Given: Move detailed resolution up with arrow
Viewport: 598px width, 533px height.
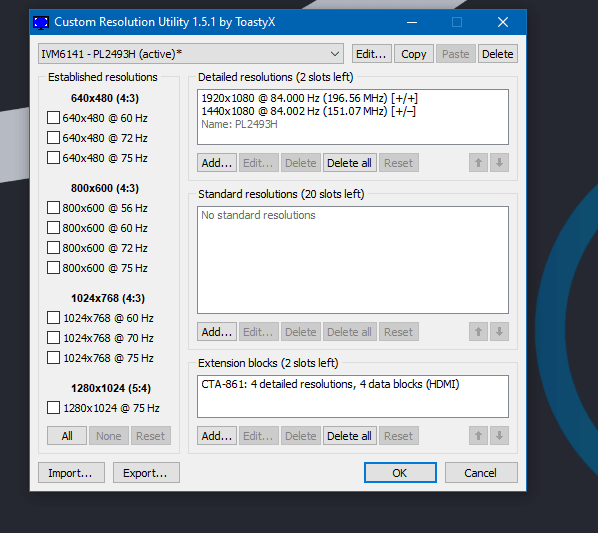Looking at the screenshot, I should pyautogui.click(x=478, y=163).
